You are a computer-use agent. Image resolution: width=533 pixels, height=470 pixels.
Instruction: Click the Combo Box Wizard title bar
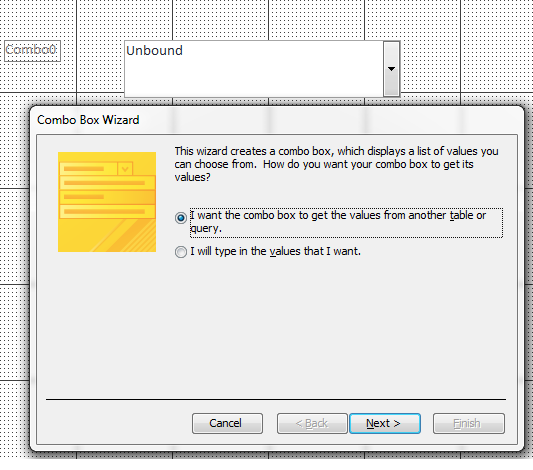(x=277, y=120)
